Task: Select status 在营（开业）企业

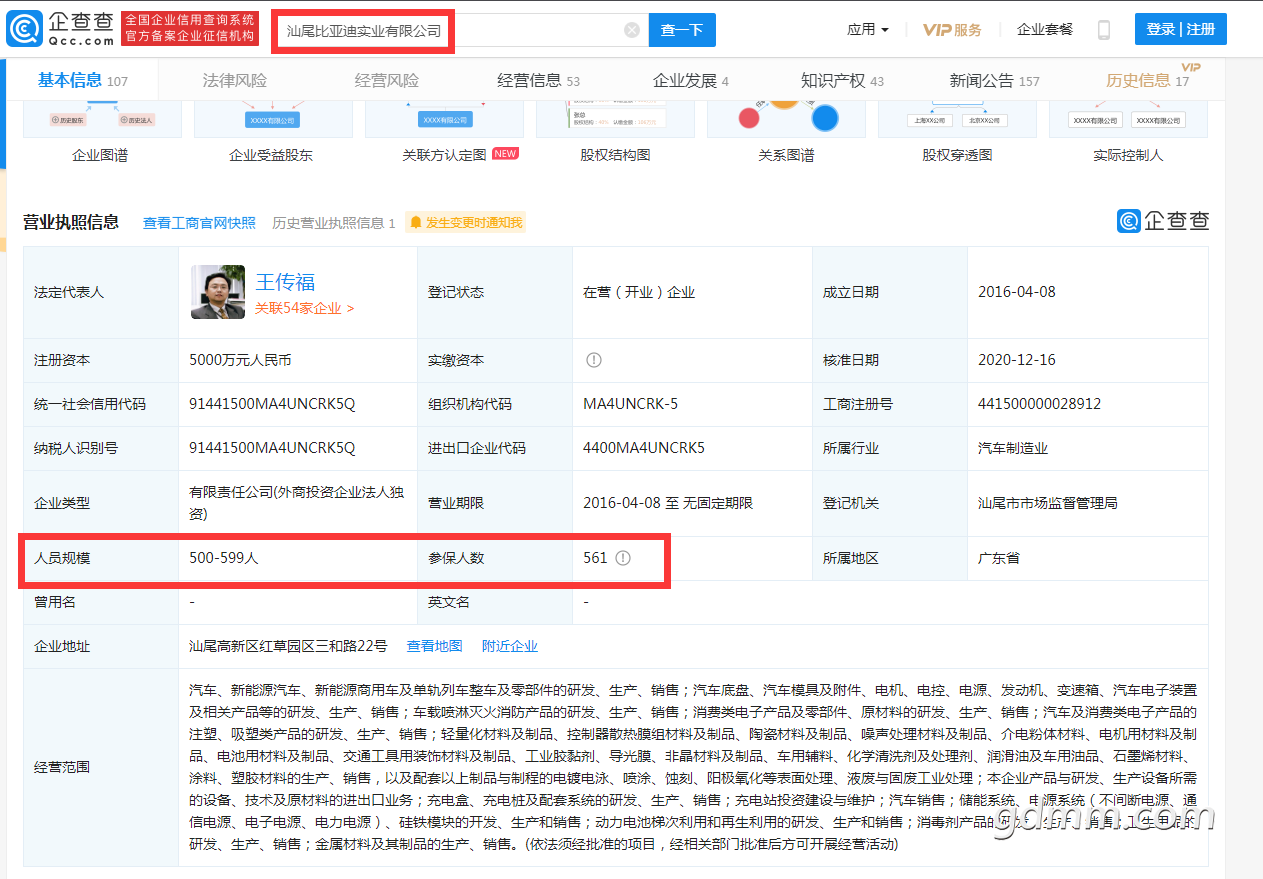Action: 639,292
